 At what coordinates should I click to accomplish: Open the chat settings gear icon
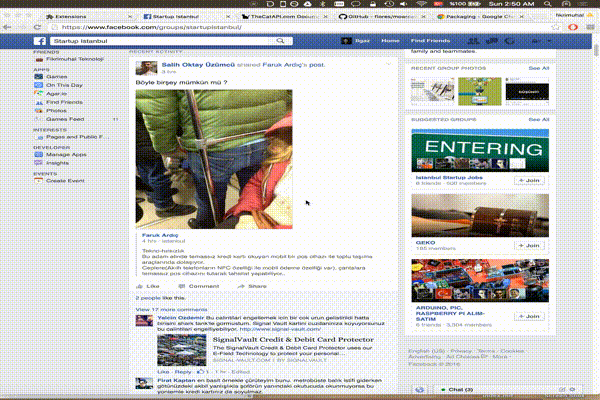pyautogui.click(x=572, y=389)
